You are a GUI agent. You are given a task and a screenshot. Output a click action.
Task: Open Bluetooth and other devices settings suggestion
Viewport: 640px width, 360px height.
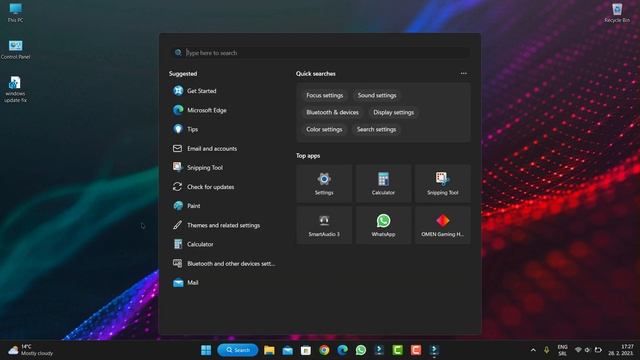[224, 263]
